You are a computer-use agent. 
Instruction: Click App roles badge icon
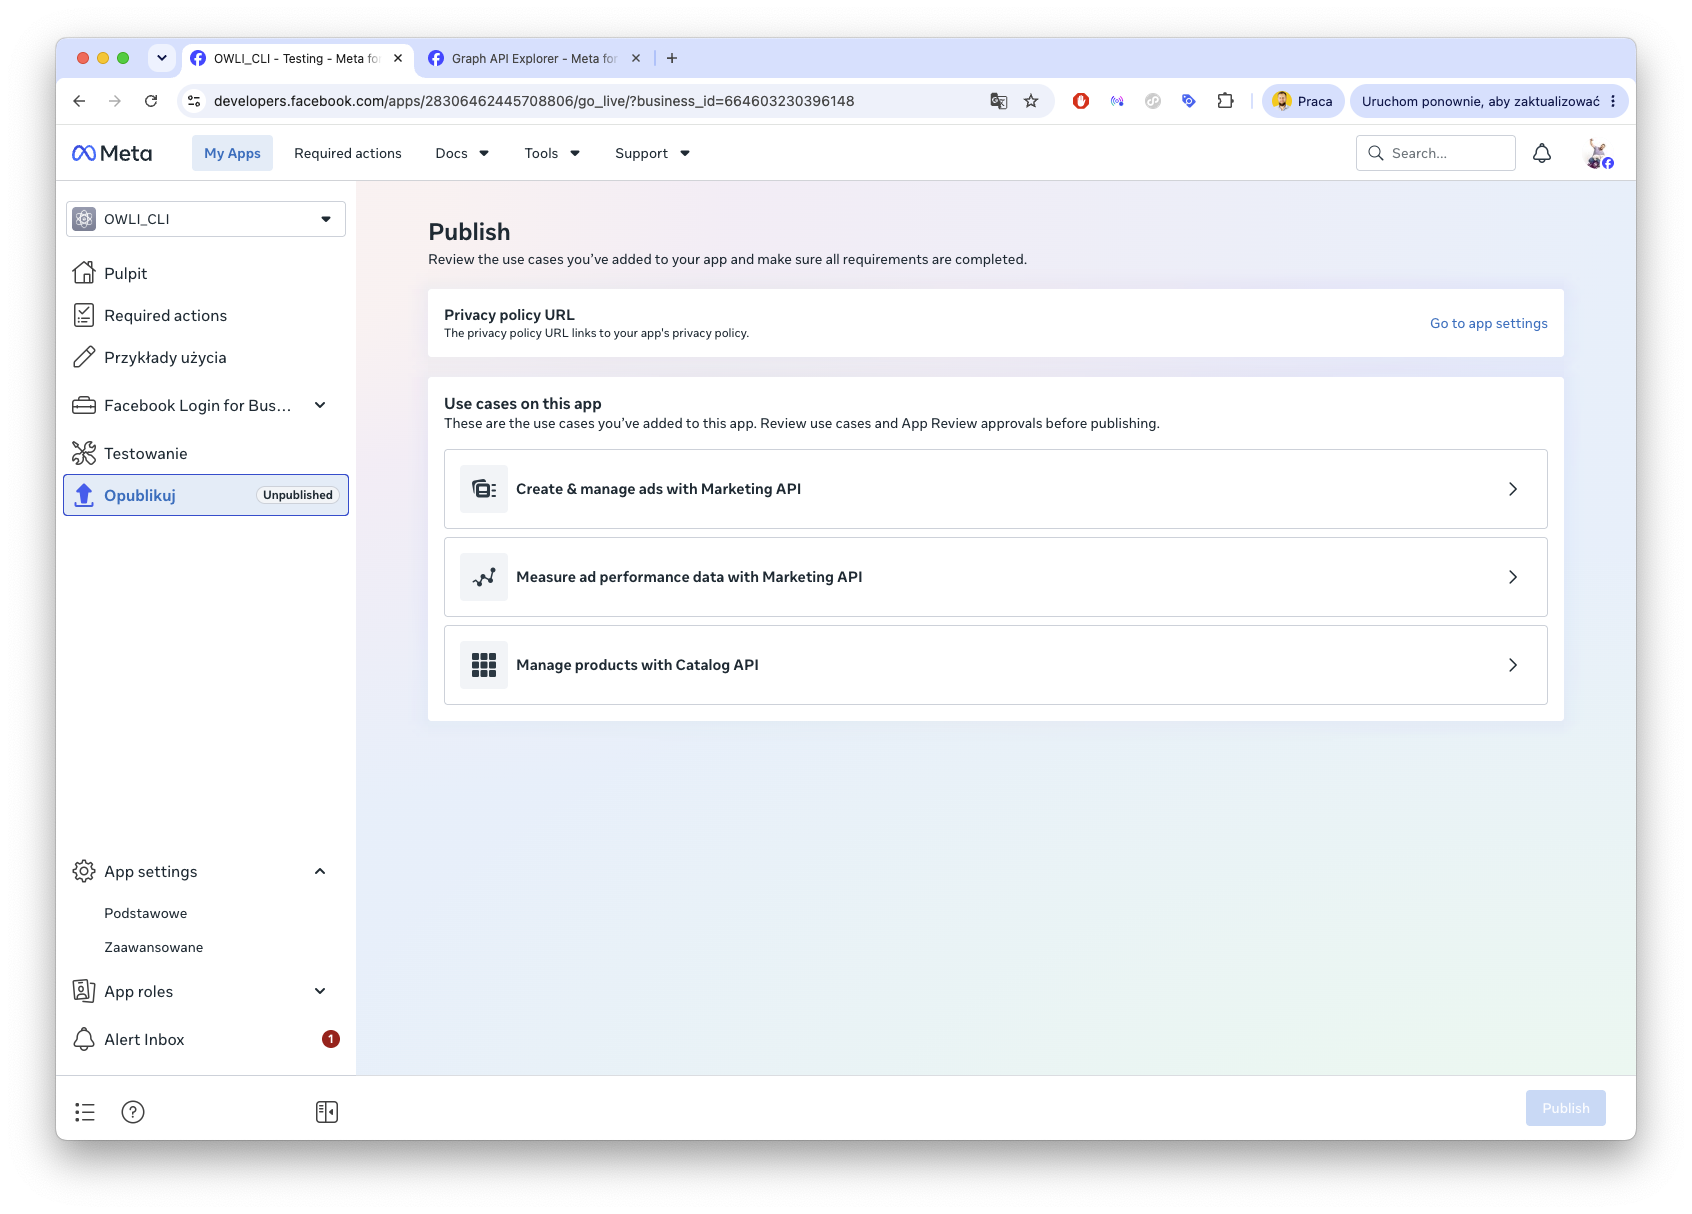pos(84,991)
